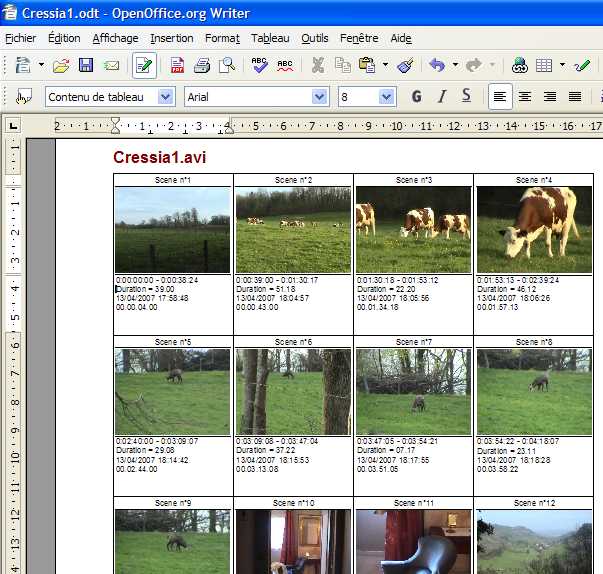Click the 'Duration = 23.11' text

click(x=506, y=451)
